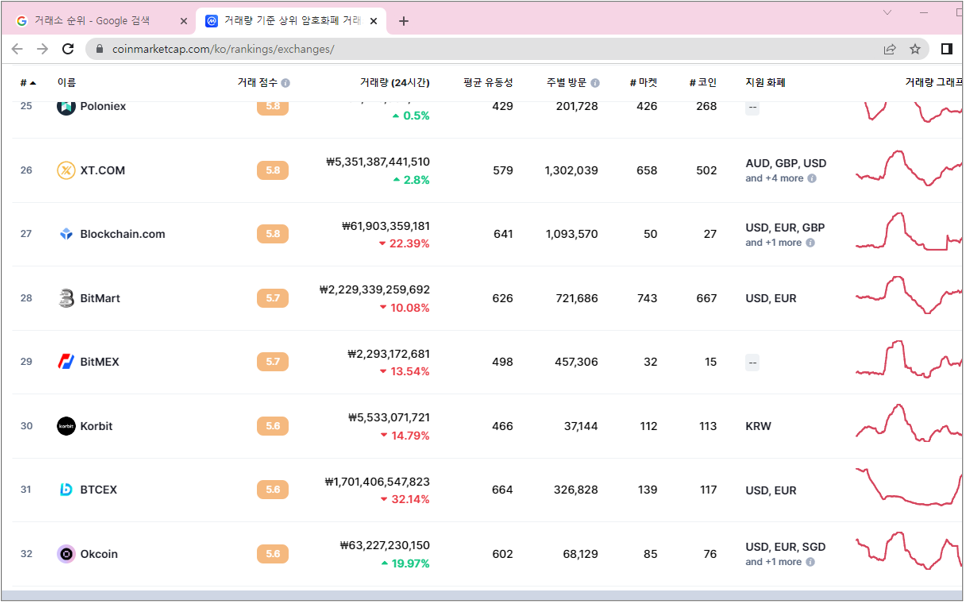Click the BitMart logo icon
Screen dimensions: 964x602
coord(66,298)
